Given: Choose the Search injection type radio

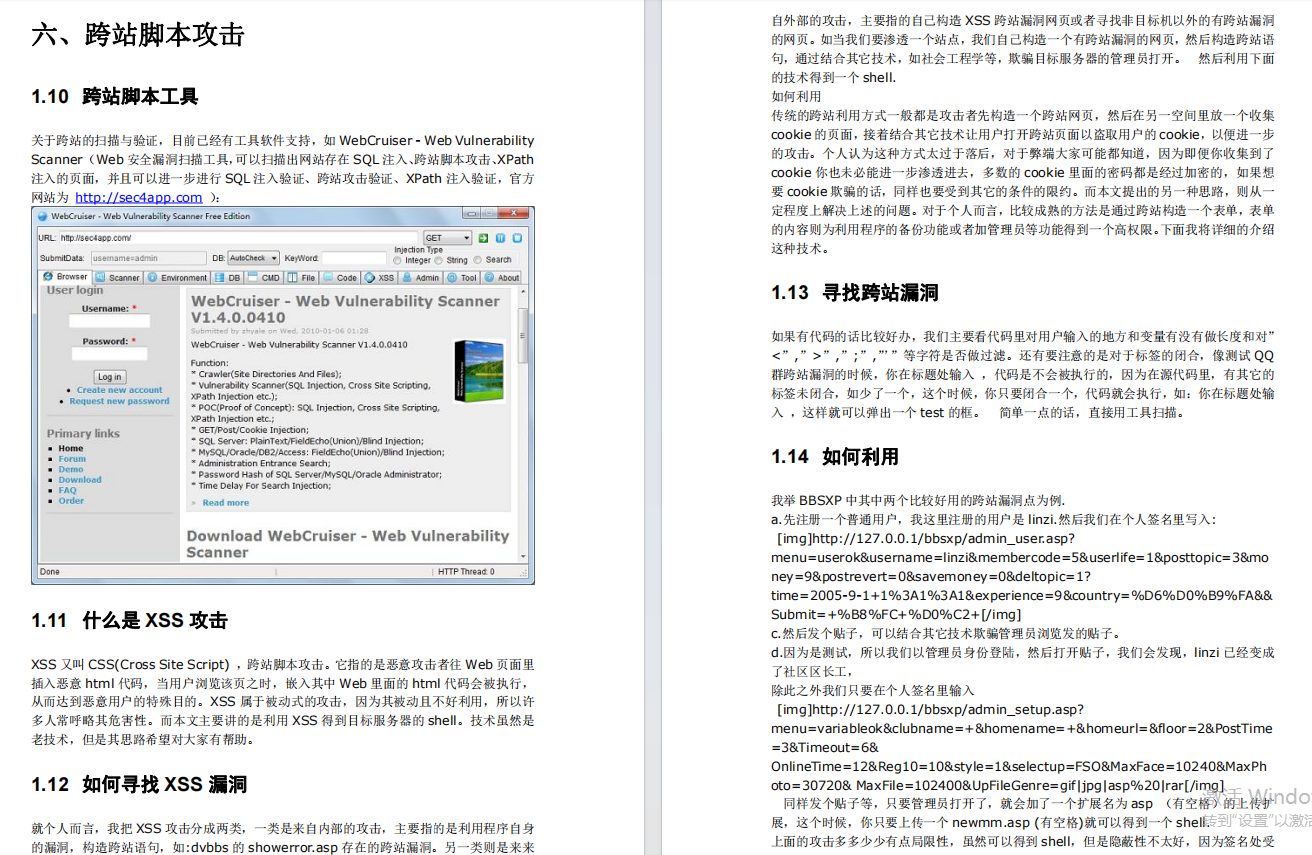Looking at the screenshot, I should (479, 259).
